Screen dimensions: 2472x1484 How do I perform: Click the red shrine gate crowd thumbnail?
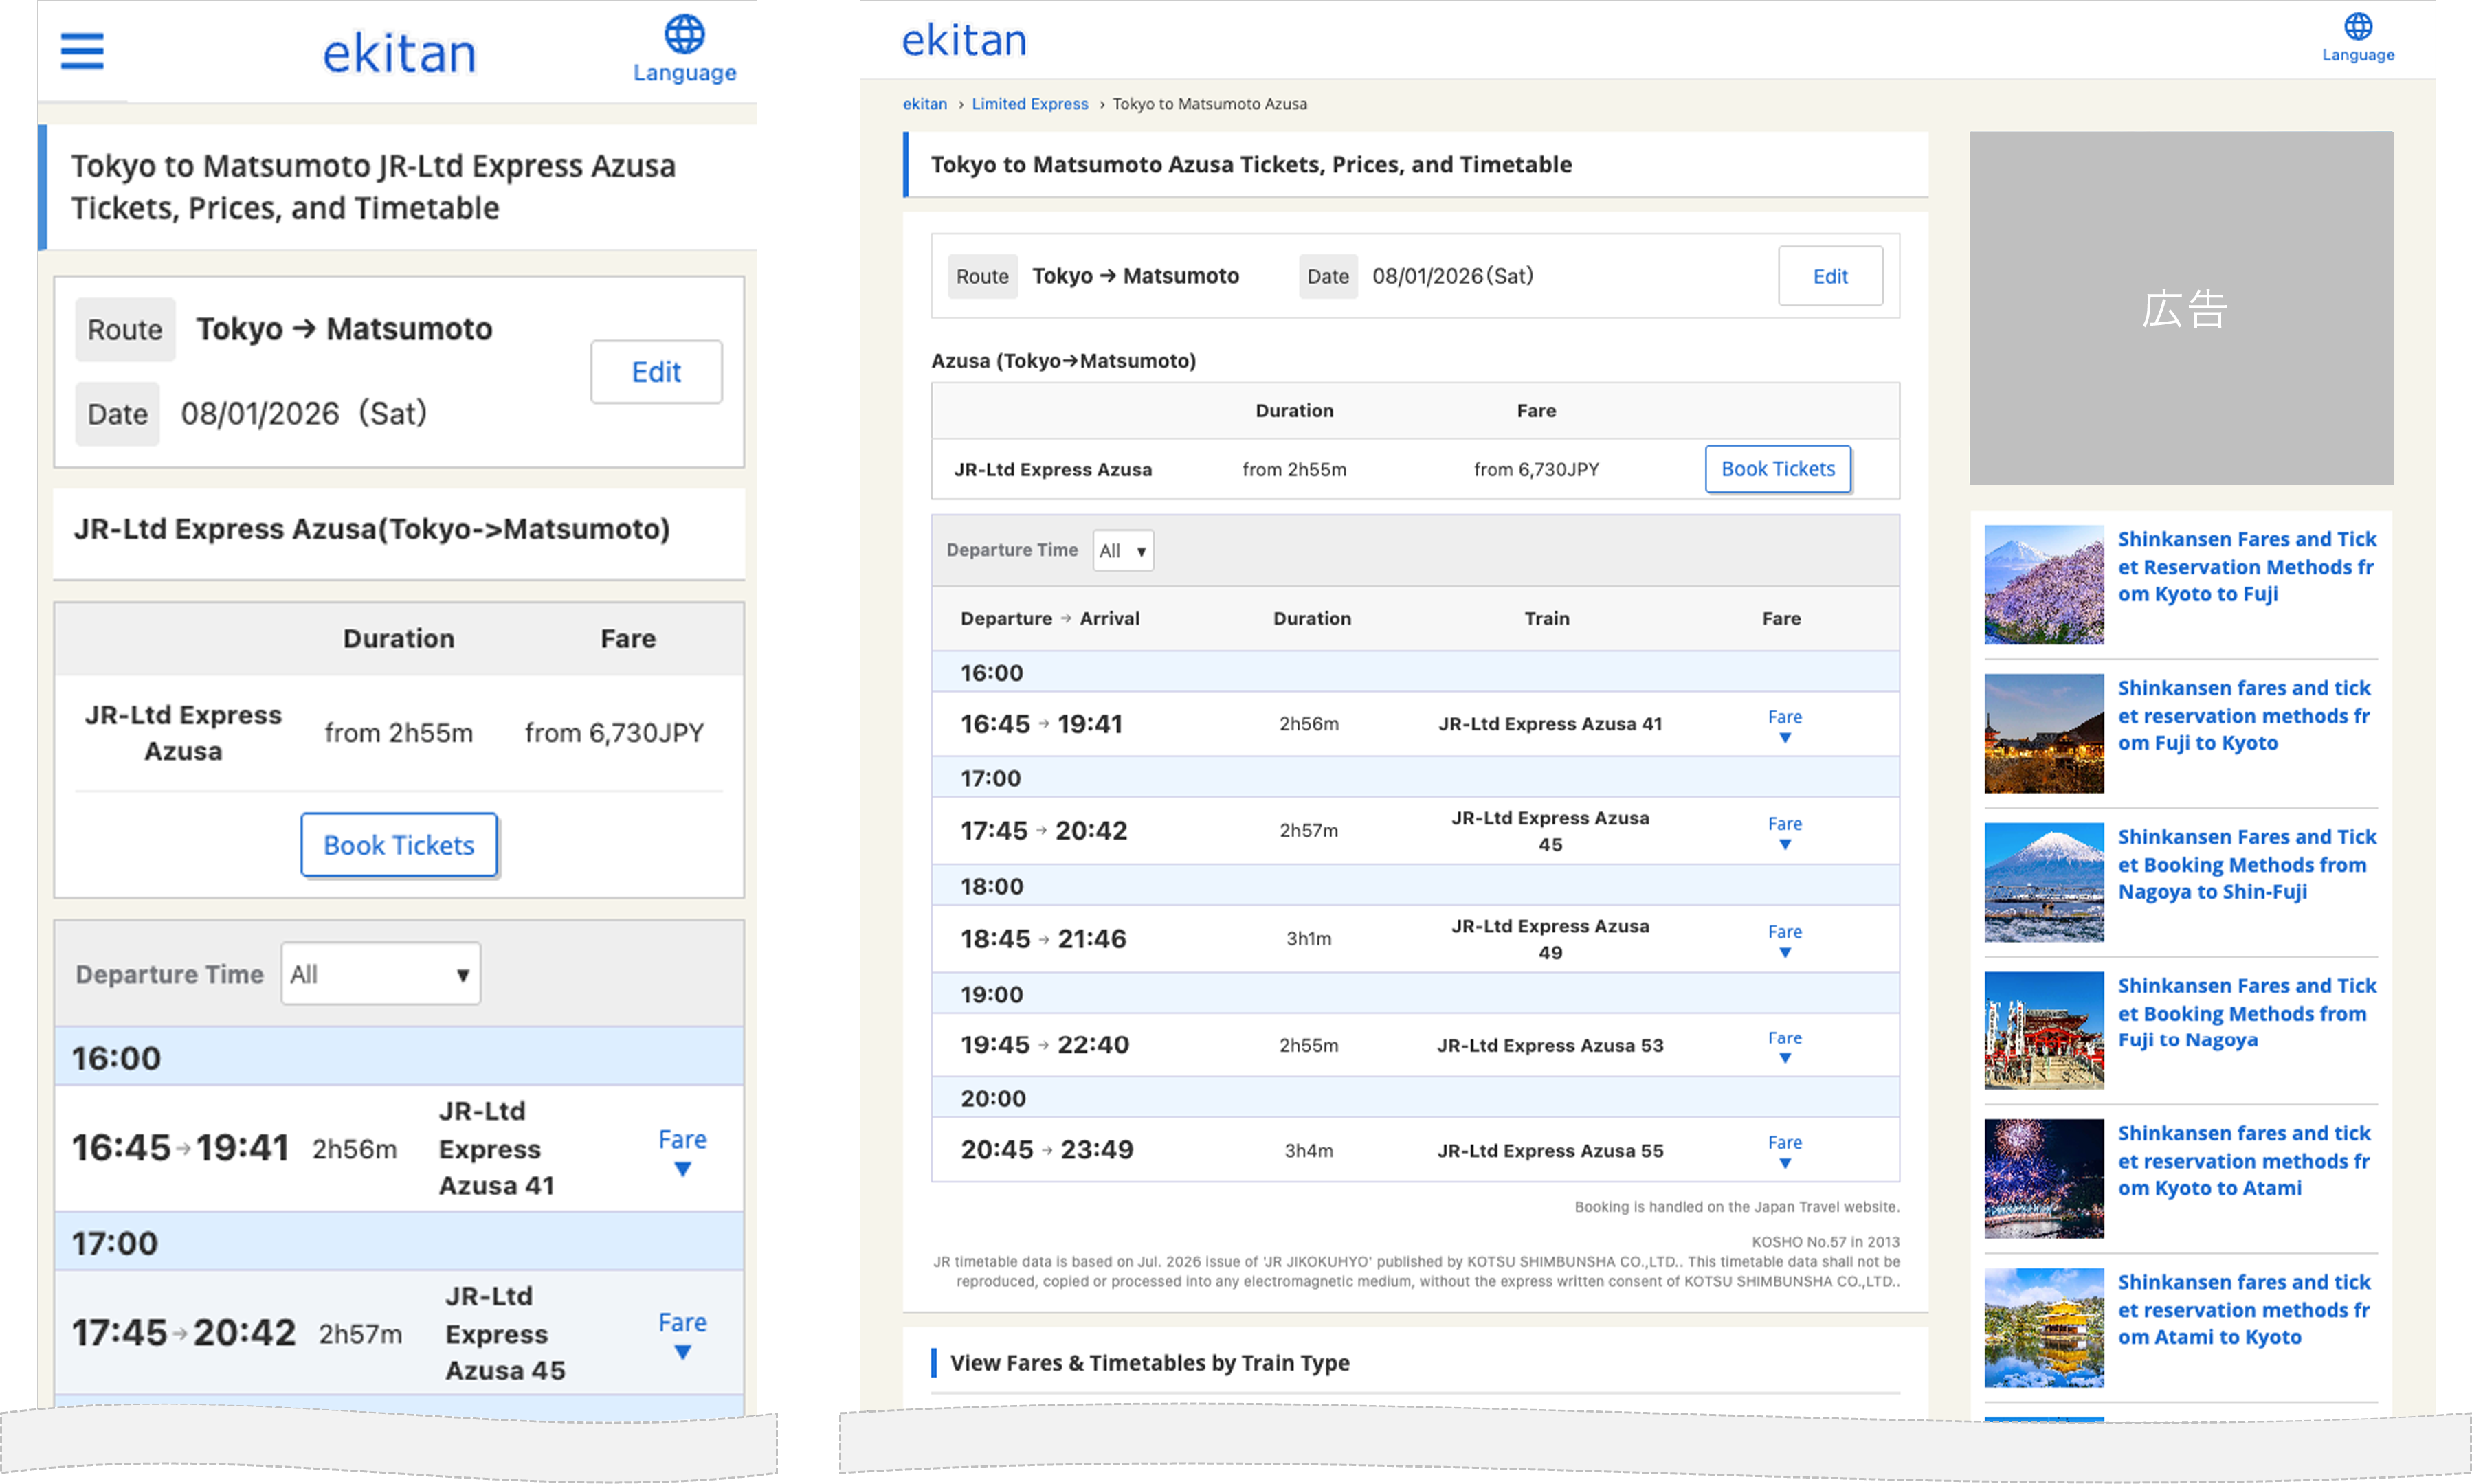point(2044,1031)
